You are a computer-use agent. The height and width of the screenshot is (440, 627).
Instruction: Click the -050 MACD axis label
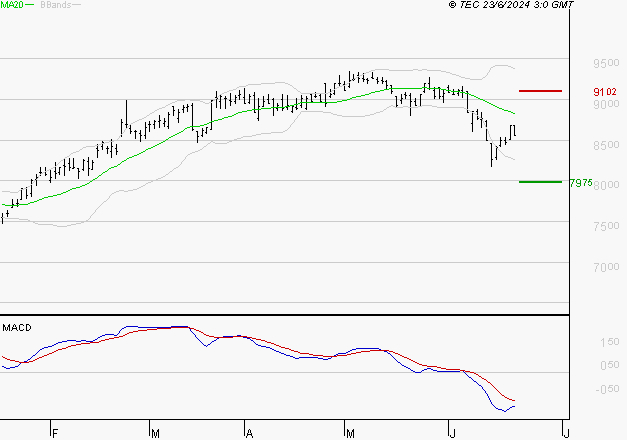607,389
